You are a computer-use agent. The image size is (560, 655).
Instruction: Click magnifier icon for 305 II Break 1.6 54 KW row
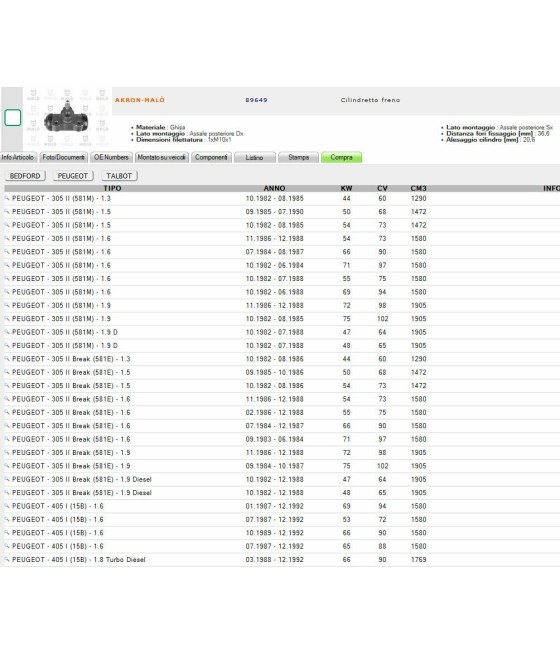(7, 399)
